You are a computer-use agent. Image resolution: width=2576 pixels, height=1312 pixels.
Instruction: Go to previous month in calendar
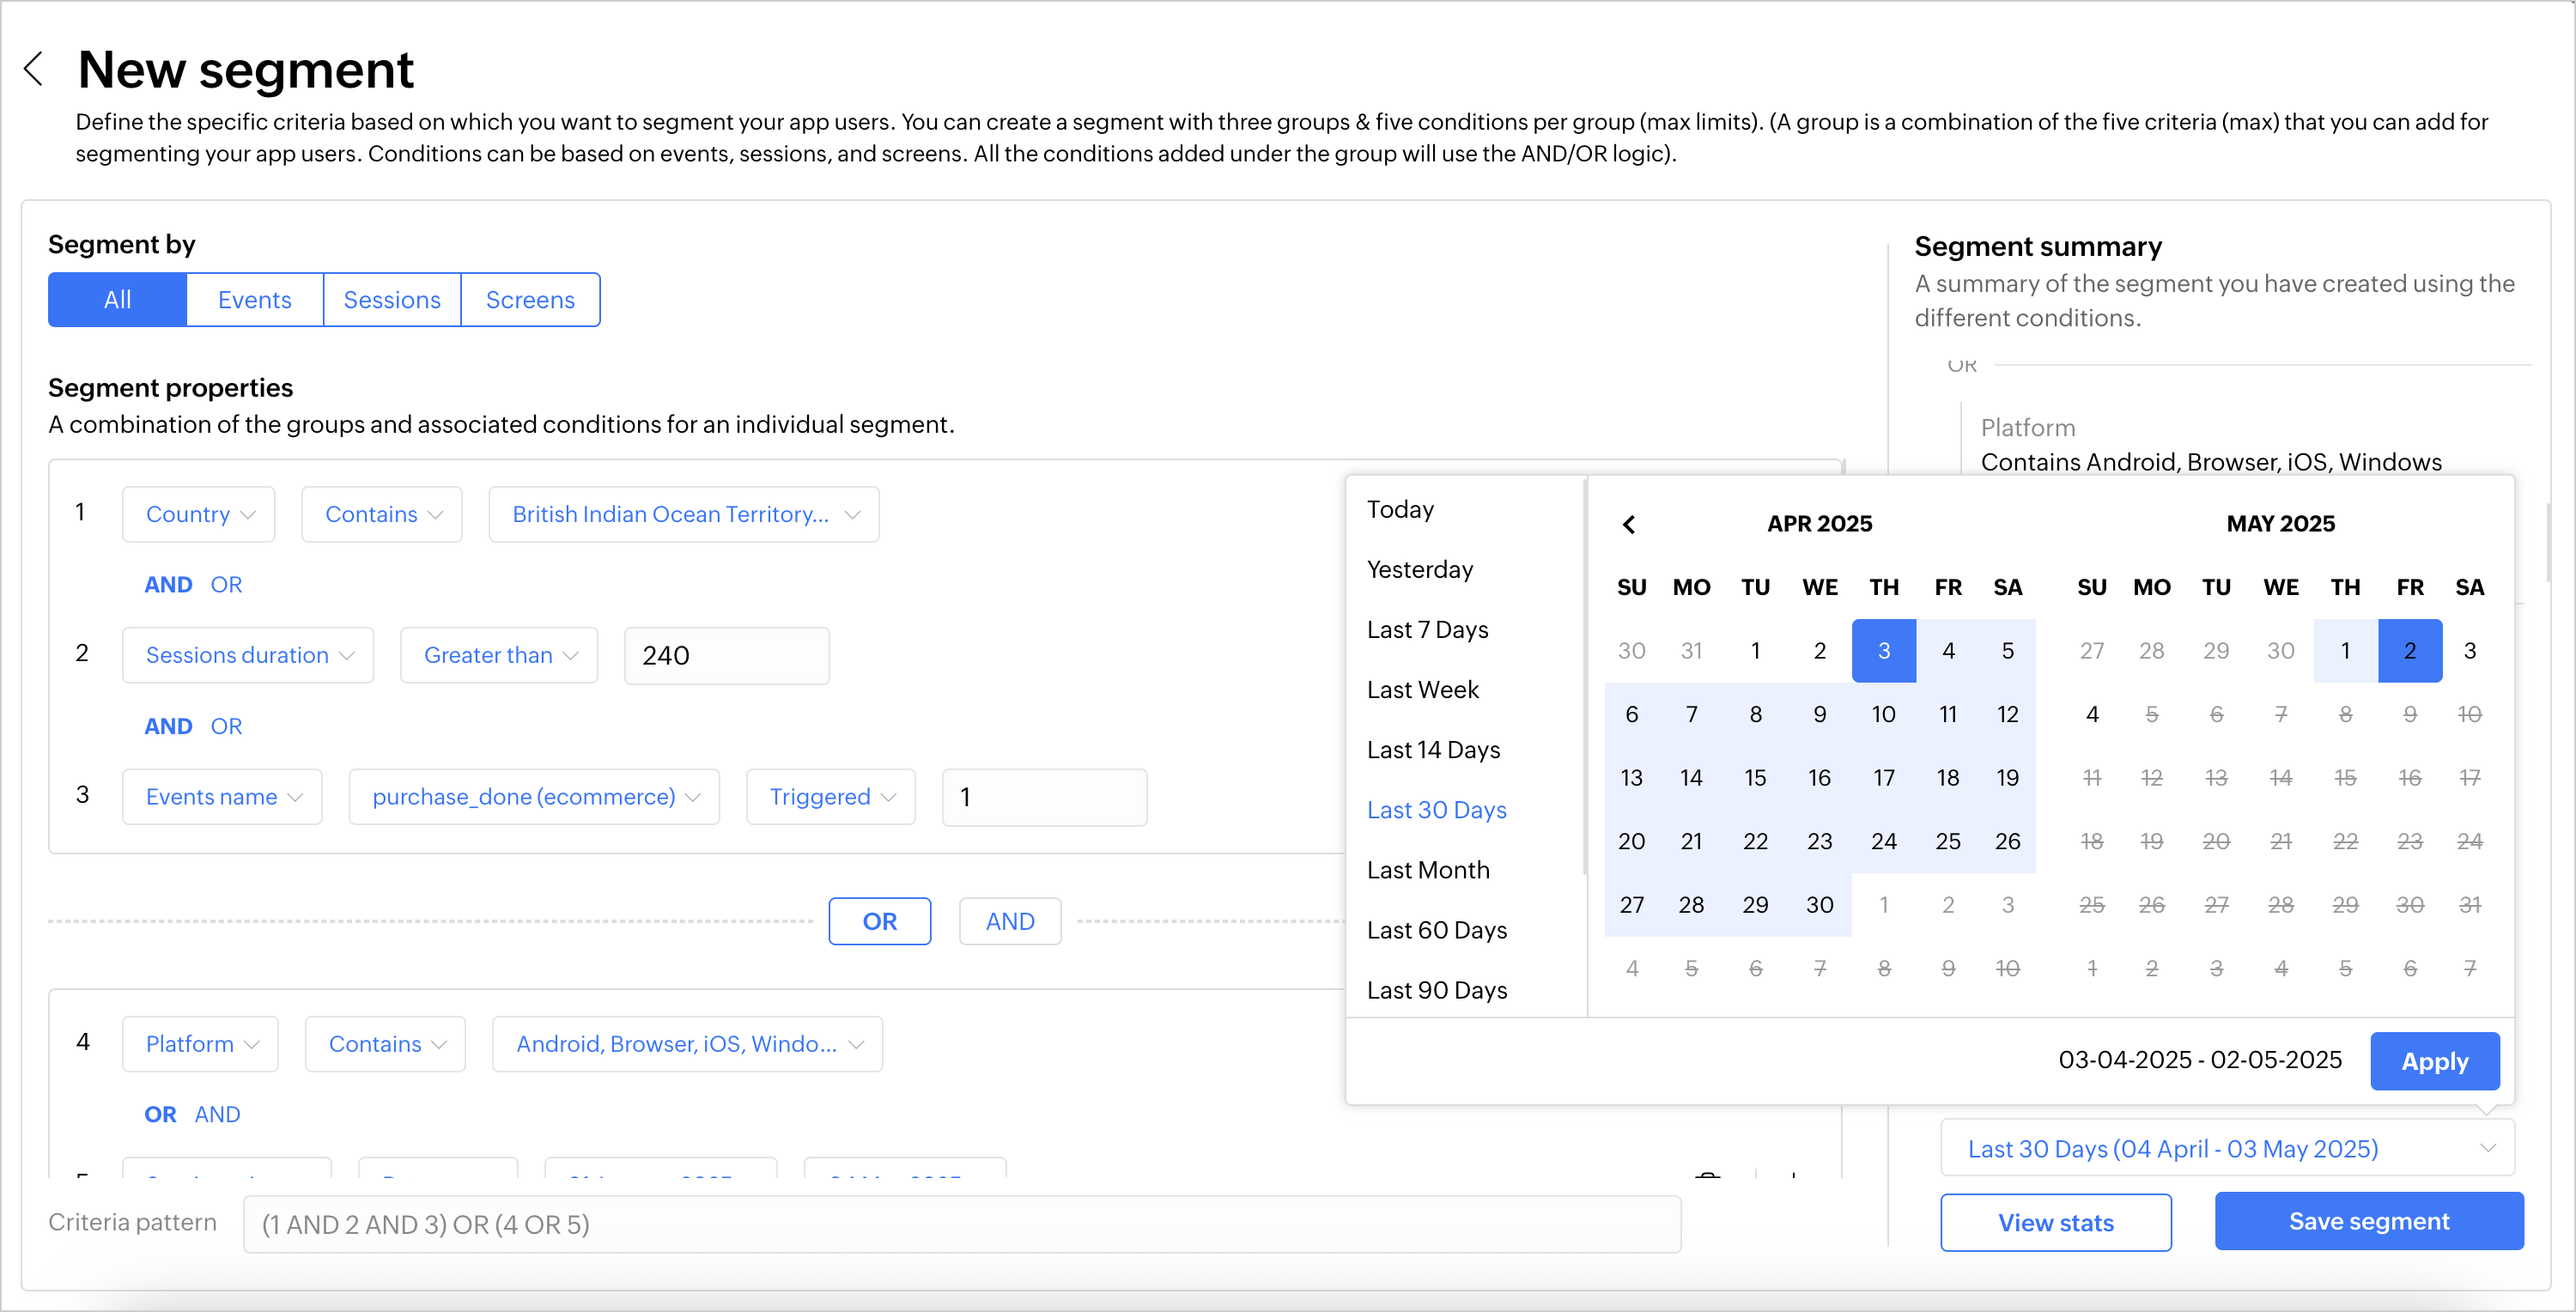pyautogui.click(x=1629, y=524)
